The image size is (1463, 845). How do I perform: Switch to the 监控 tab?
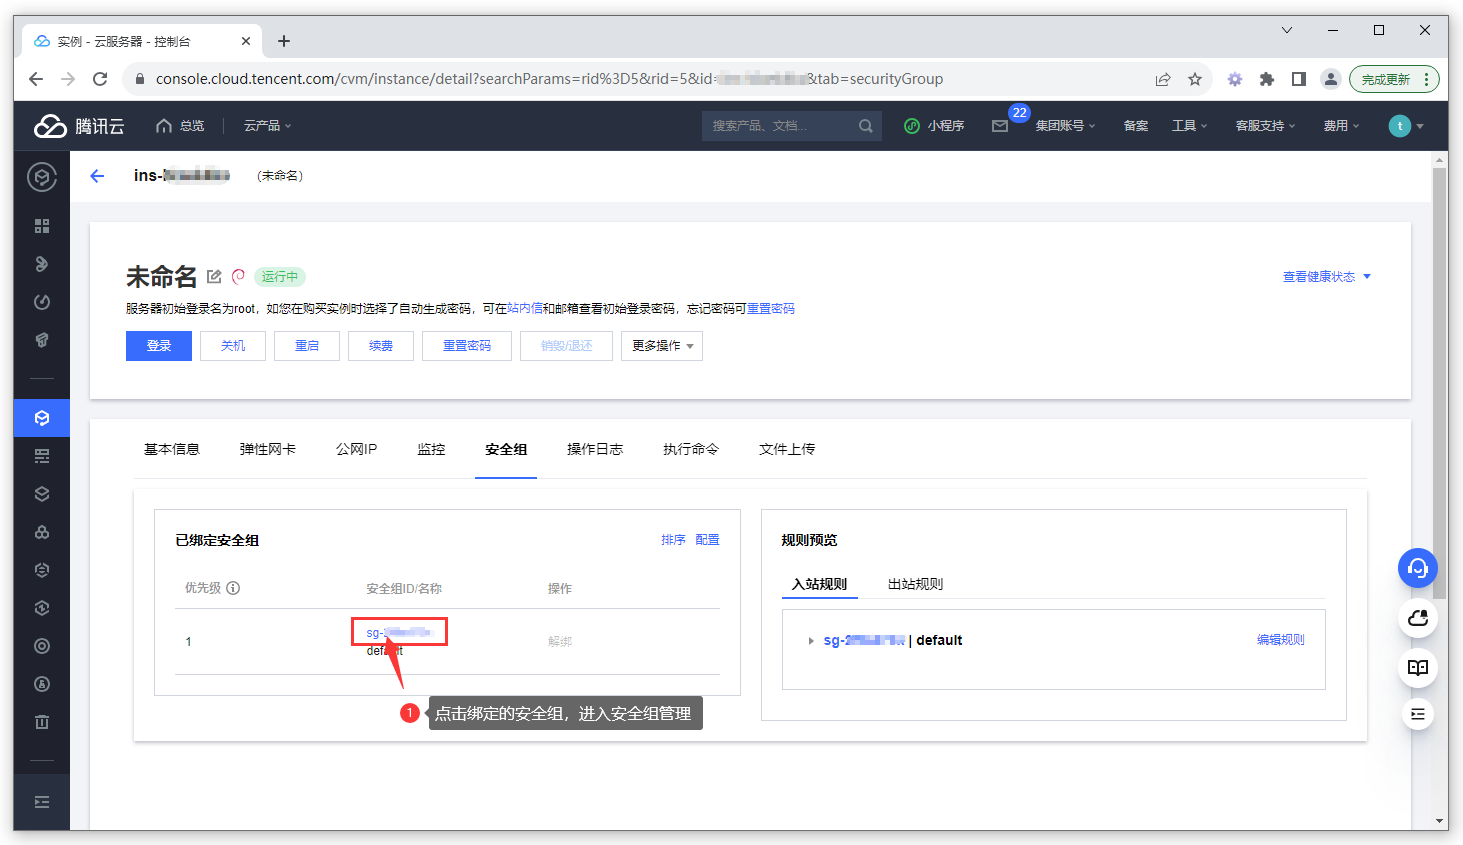[431, 449]
